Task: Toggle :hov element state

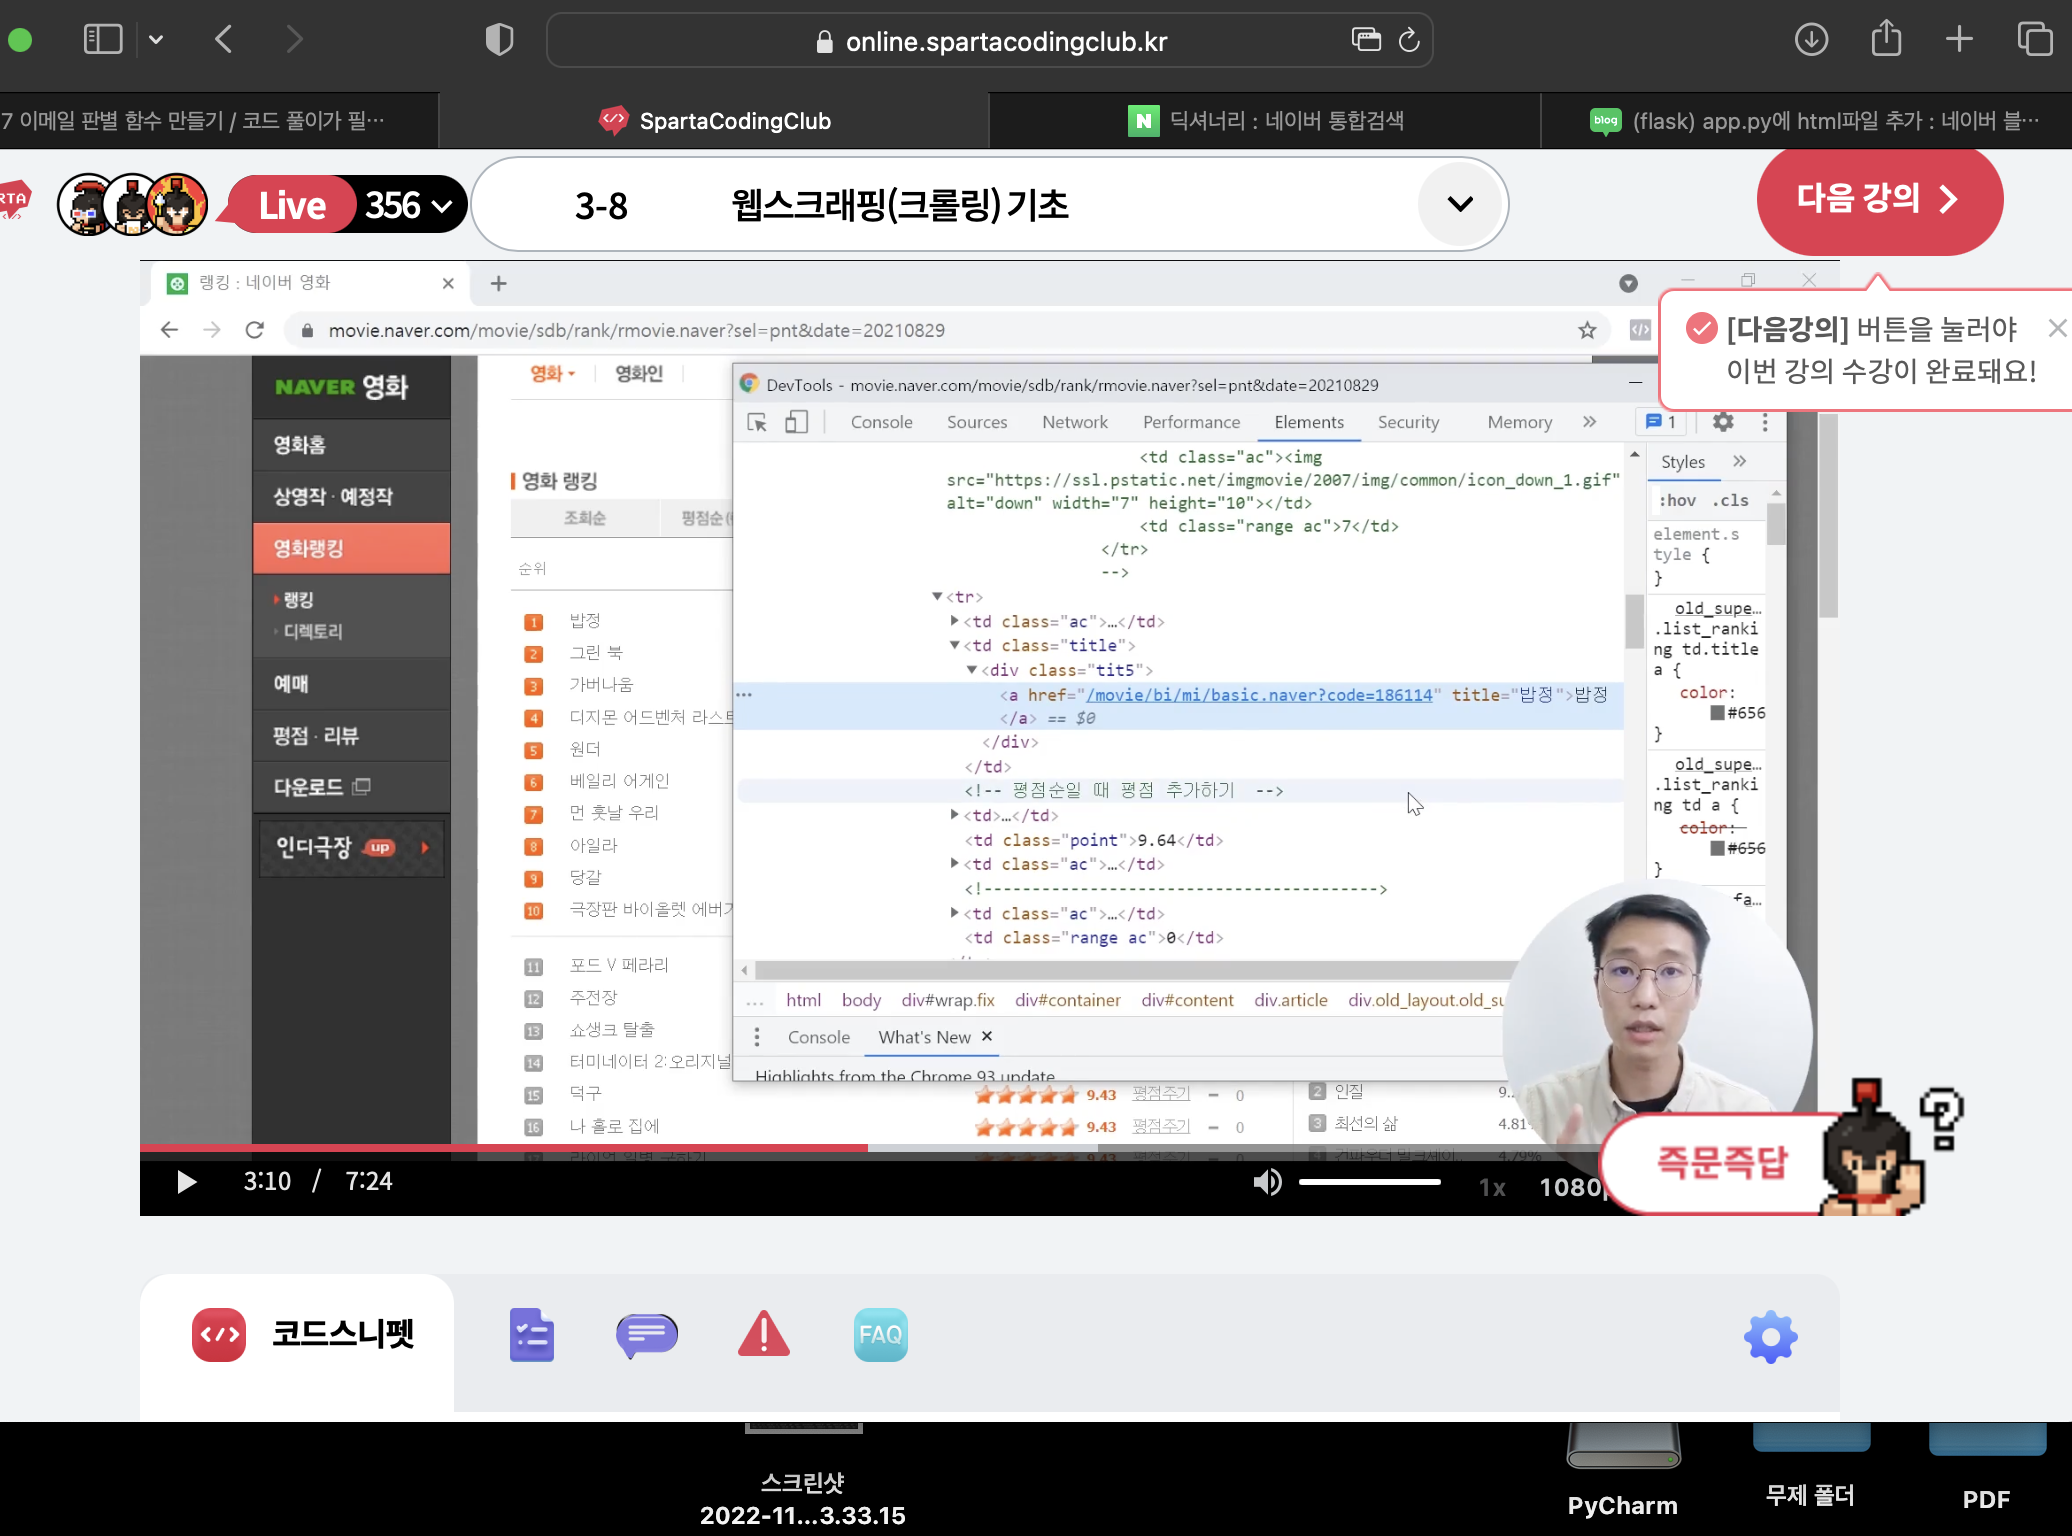Action: click(1677, 500)
